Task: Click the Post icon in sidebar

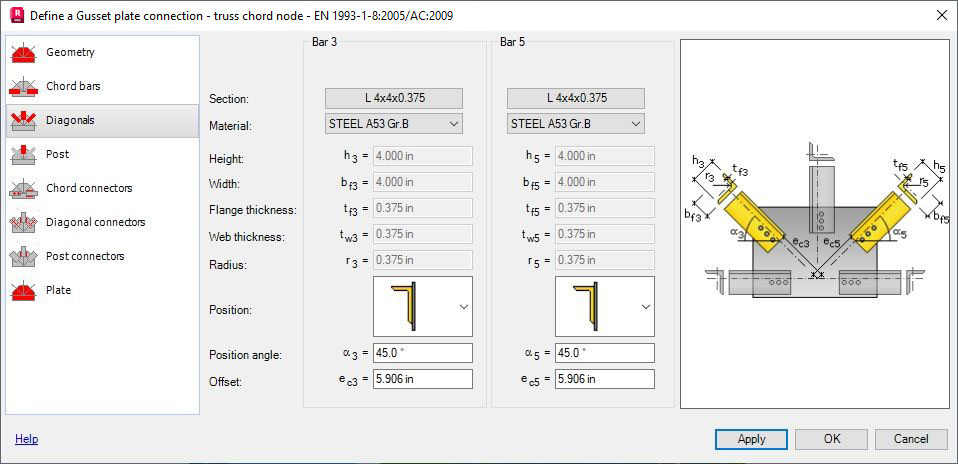Action: [x=24, y=155]
